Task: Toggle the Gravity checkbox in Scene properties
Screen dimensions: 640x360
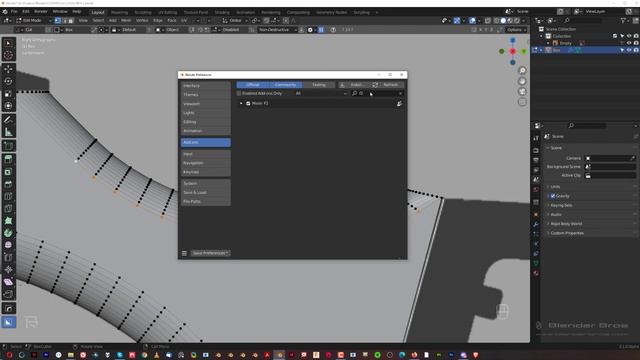Action: click(553, 196)
